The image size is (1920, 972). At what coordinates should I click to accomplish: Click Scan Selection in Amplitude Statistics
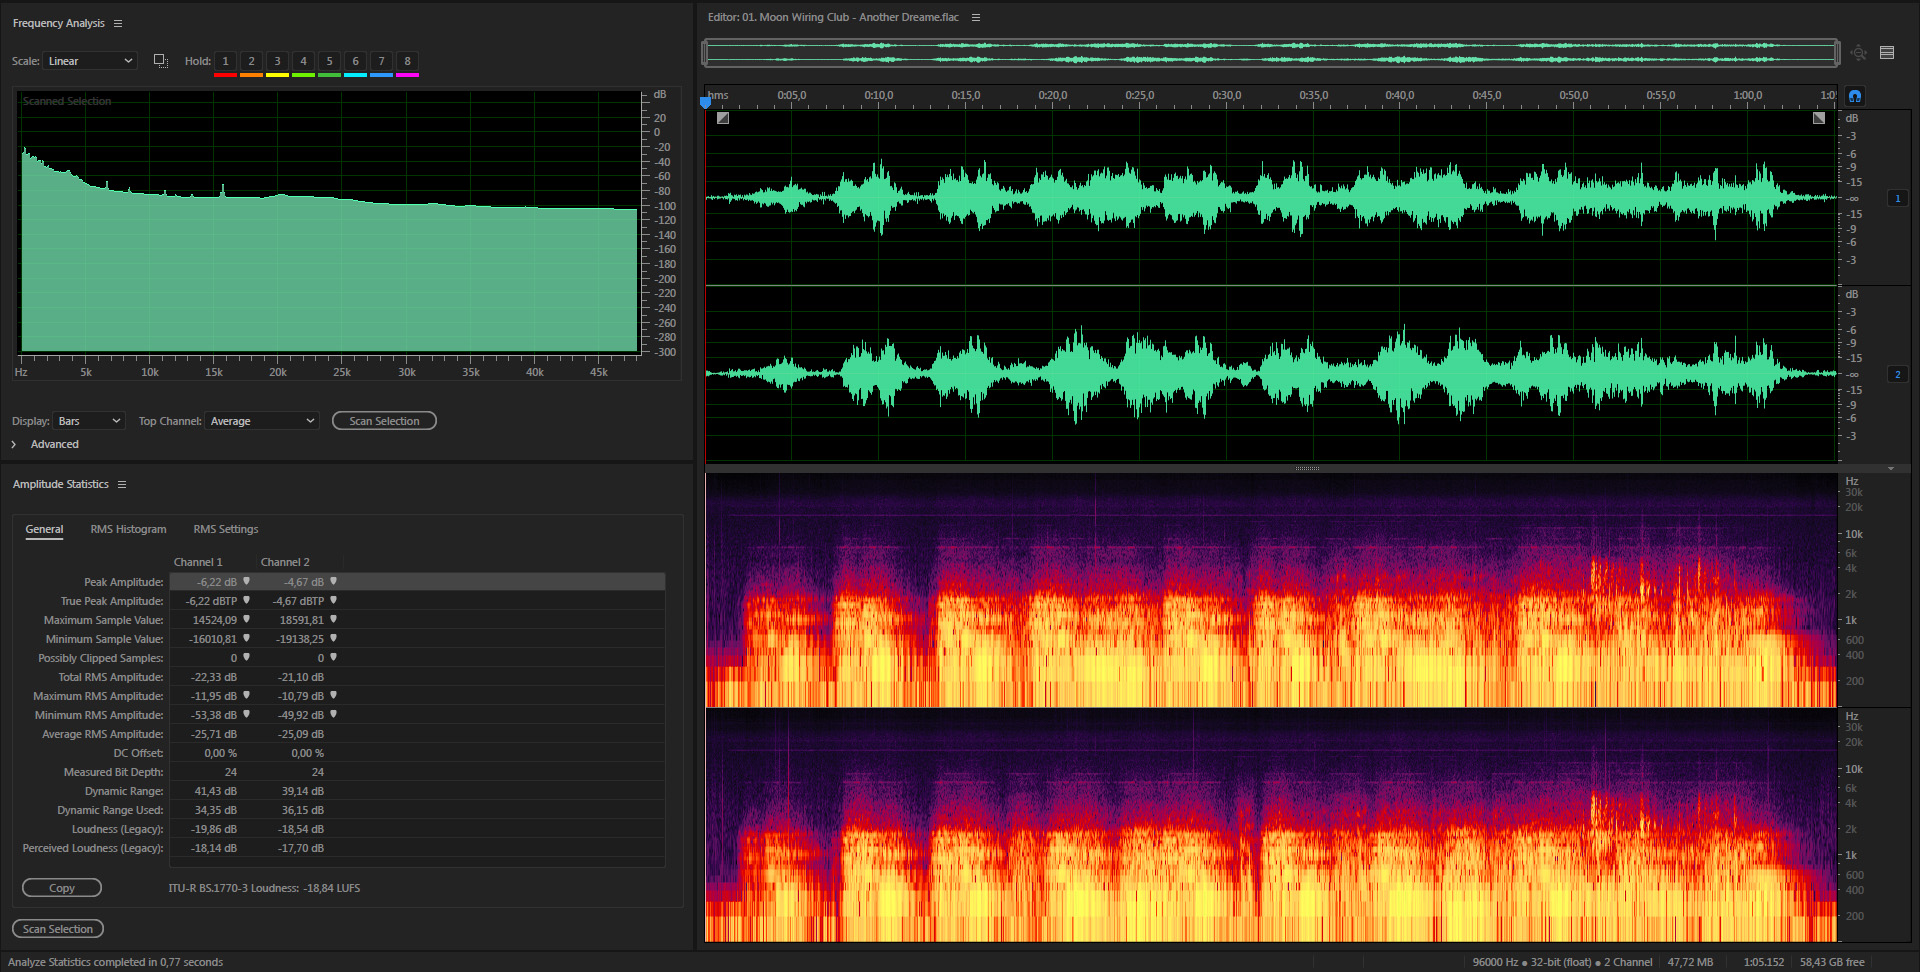pos(58,929)
